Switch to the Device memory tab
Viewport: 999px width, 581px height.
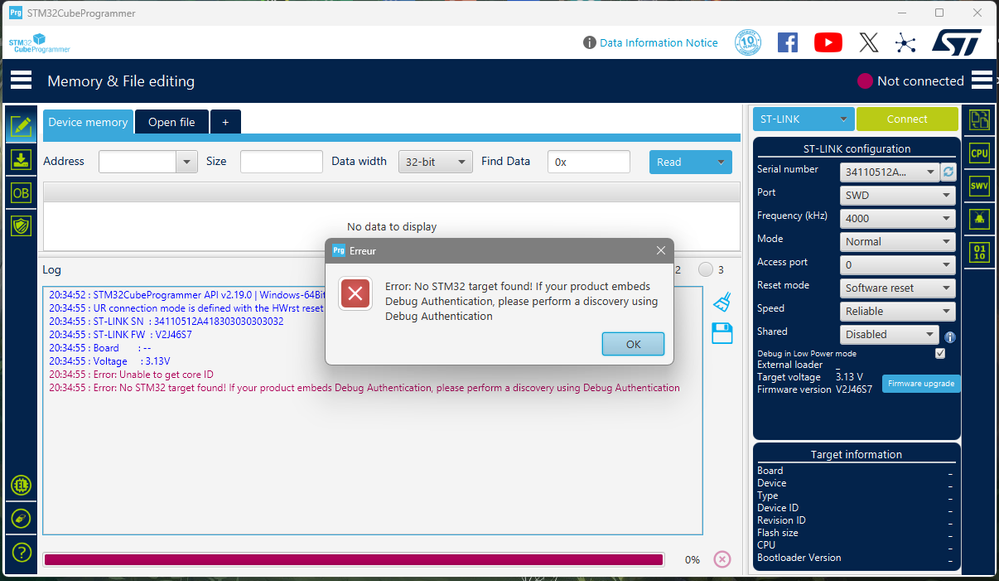(x=88, y=122)
